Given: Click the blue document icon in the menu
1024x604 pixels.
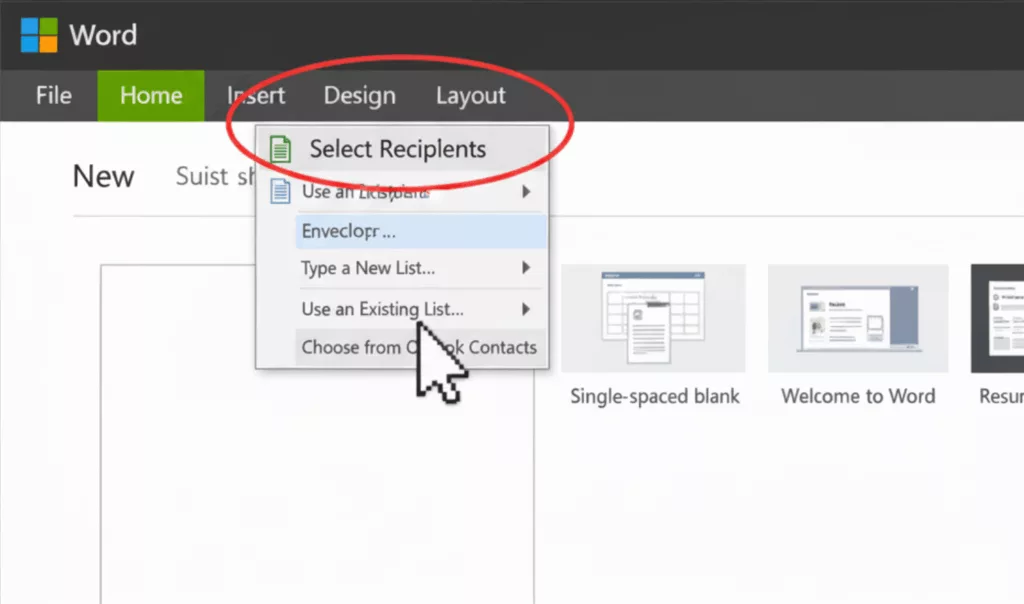Looking at the screenshot, I should (x=280, y=191).
